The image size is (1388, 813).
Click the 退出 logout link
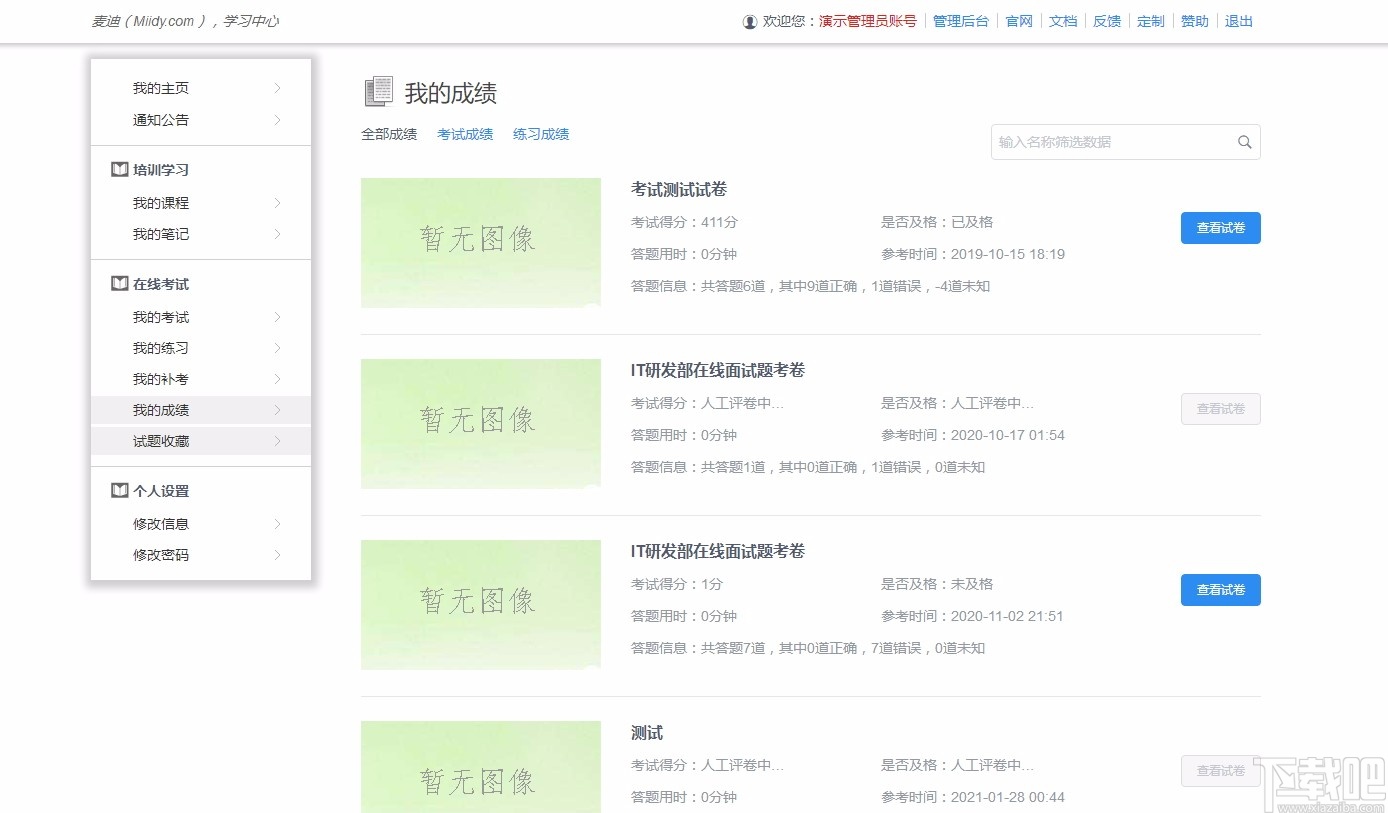pyautogui.click(x=1238, y=20)
